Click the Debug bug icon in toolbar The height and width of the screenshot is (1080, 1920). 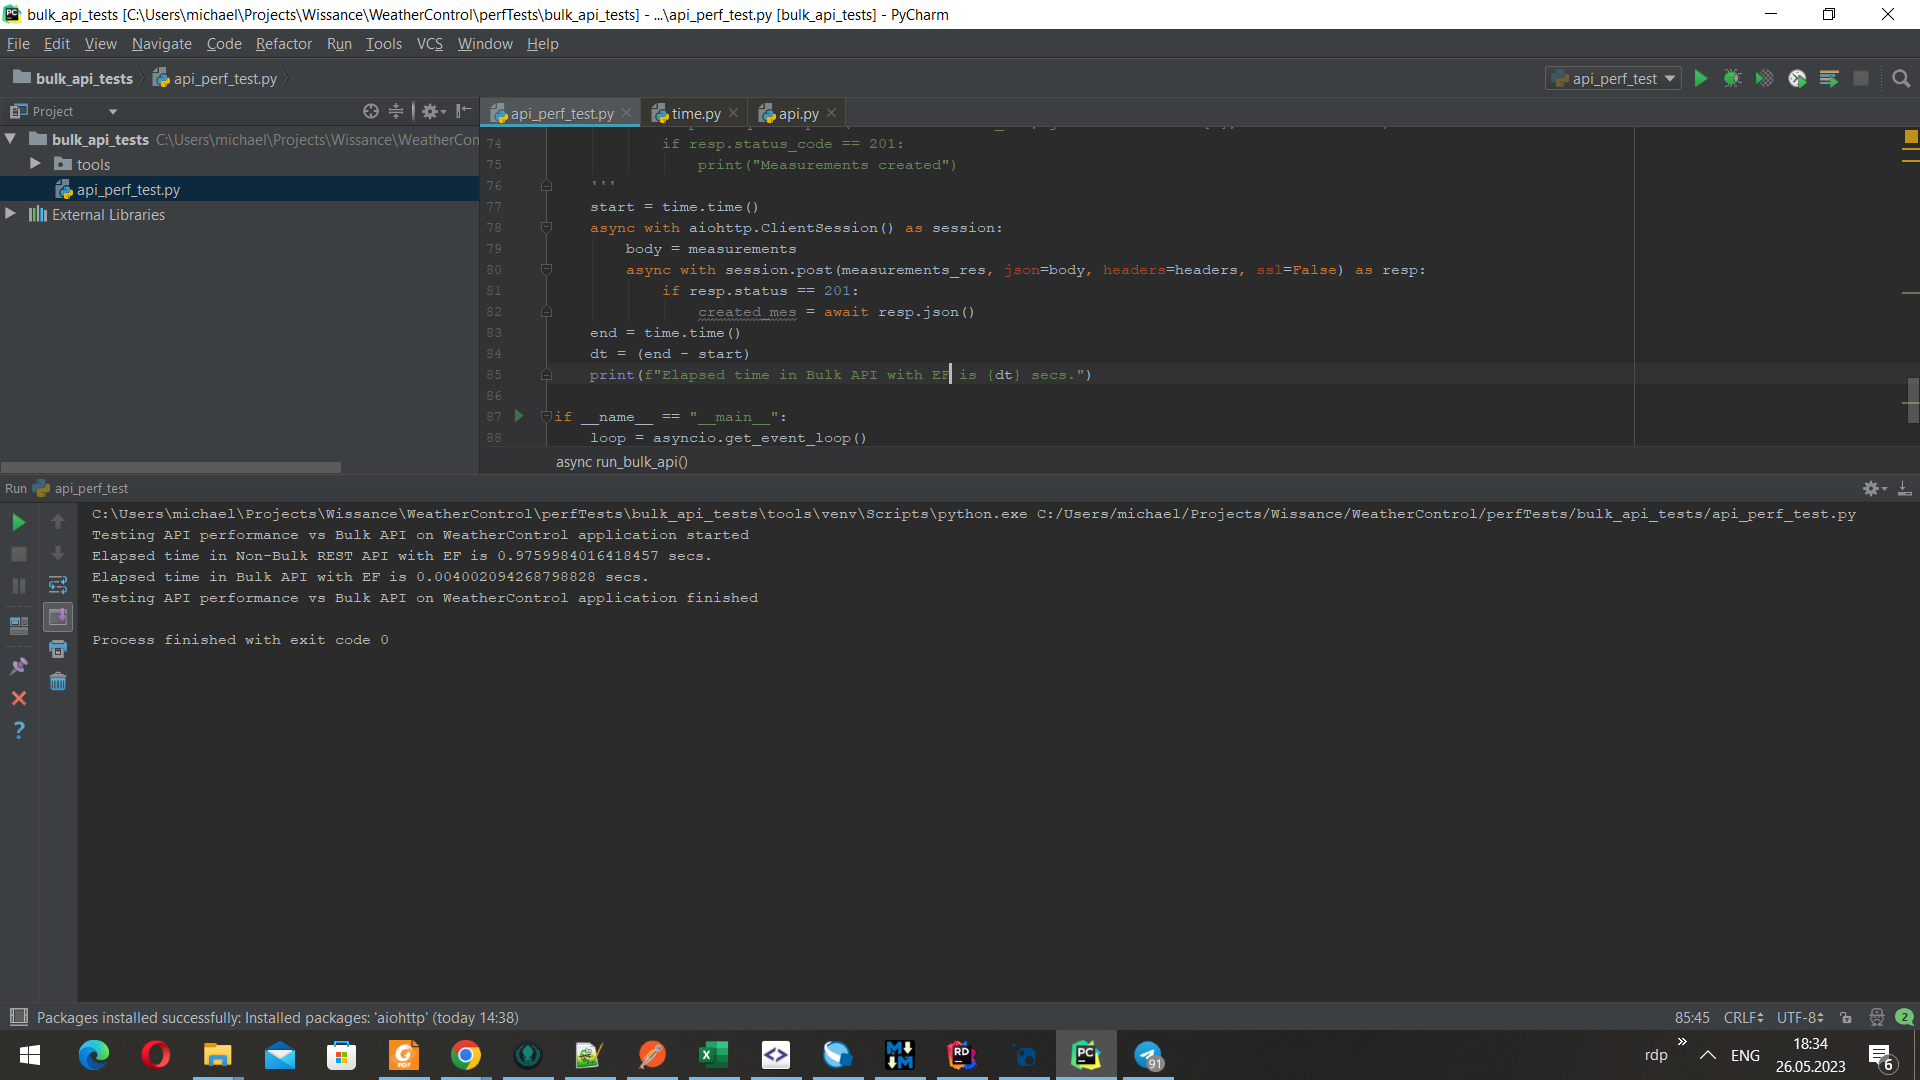[x=1732, y=79]
